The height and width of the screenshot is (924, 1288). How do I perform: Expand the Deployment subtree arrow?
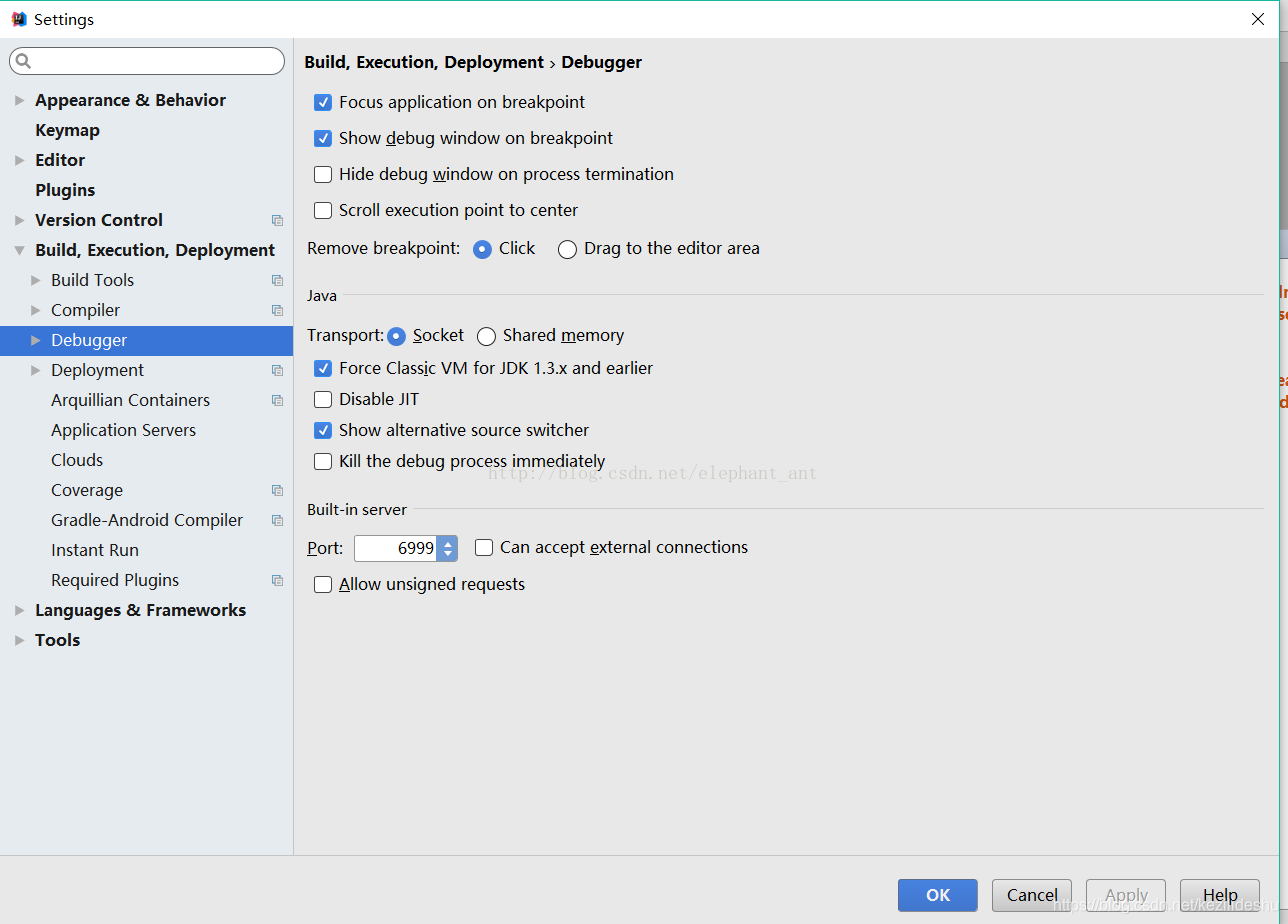[36, 370]
